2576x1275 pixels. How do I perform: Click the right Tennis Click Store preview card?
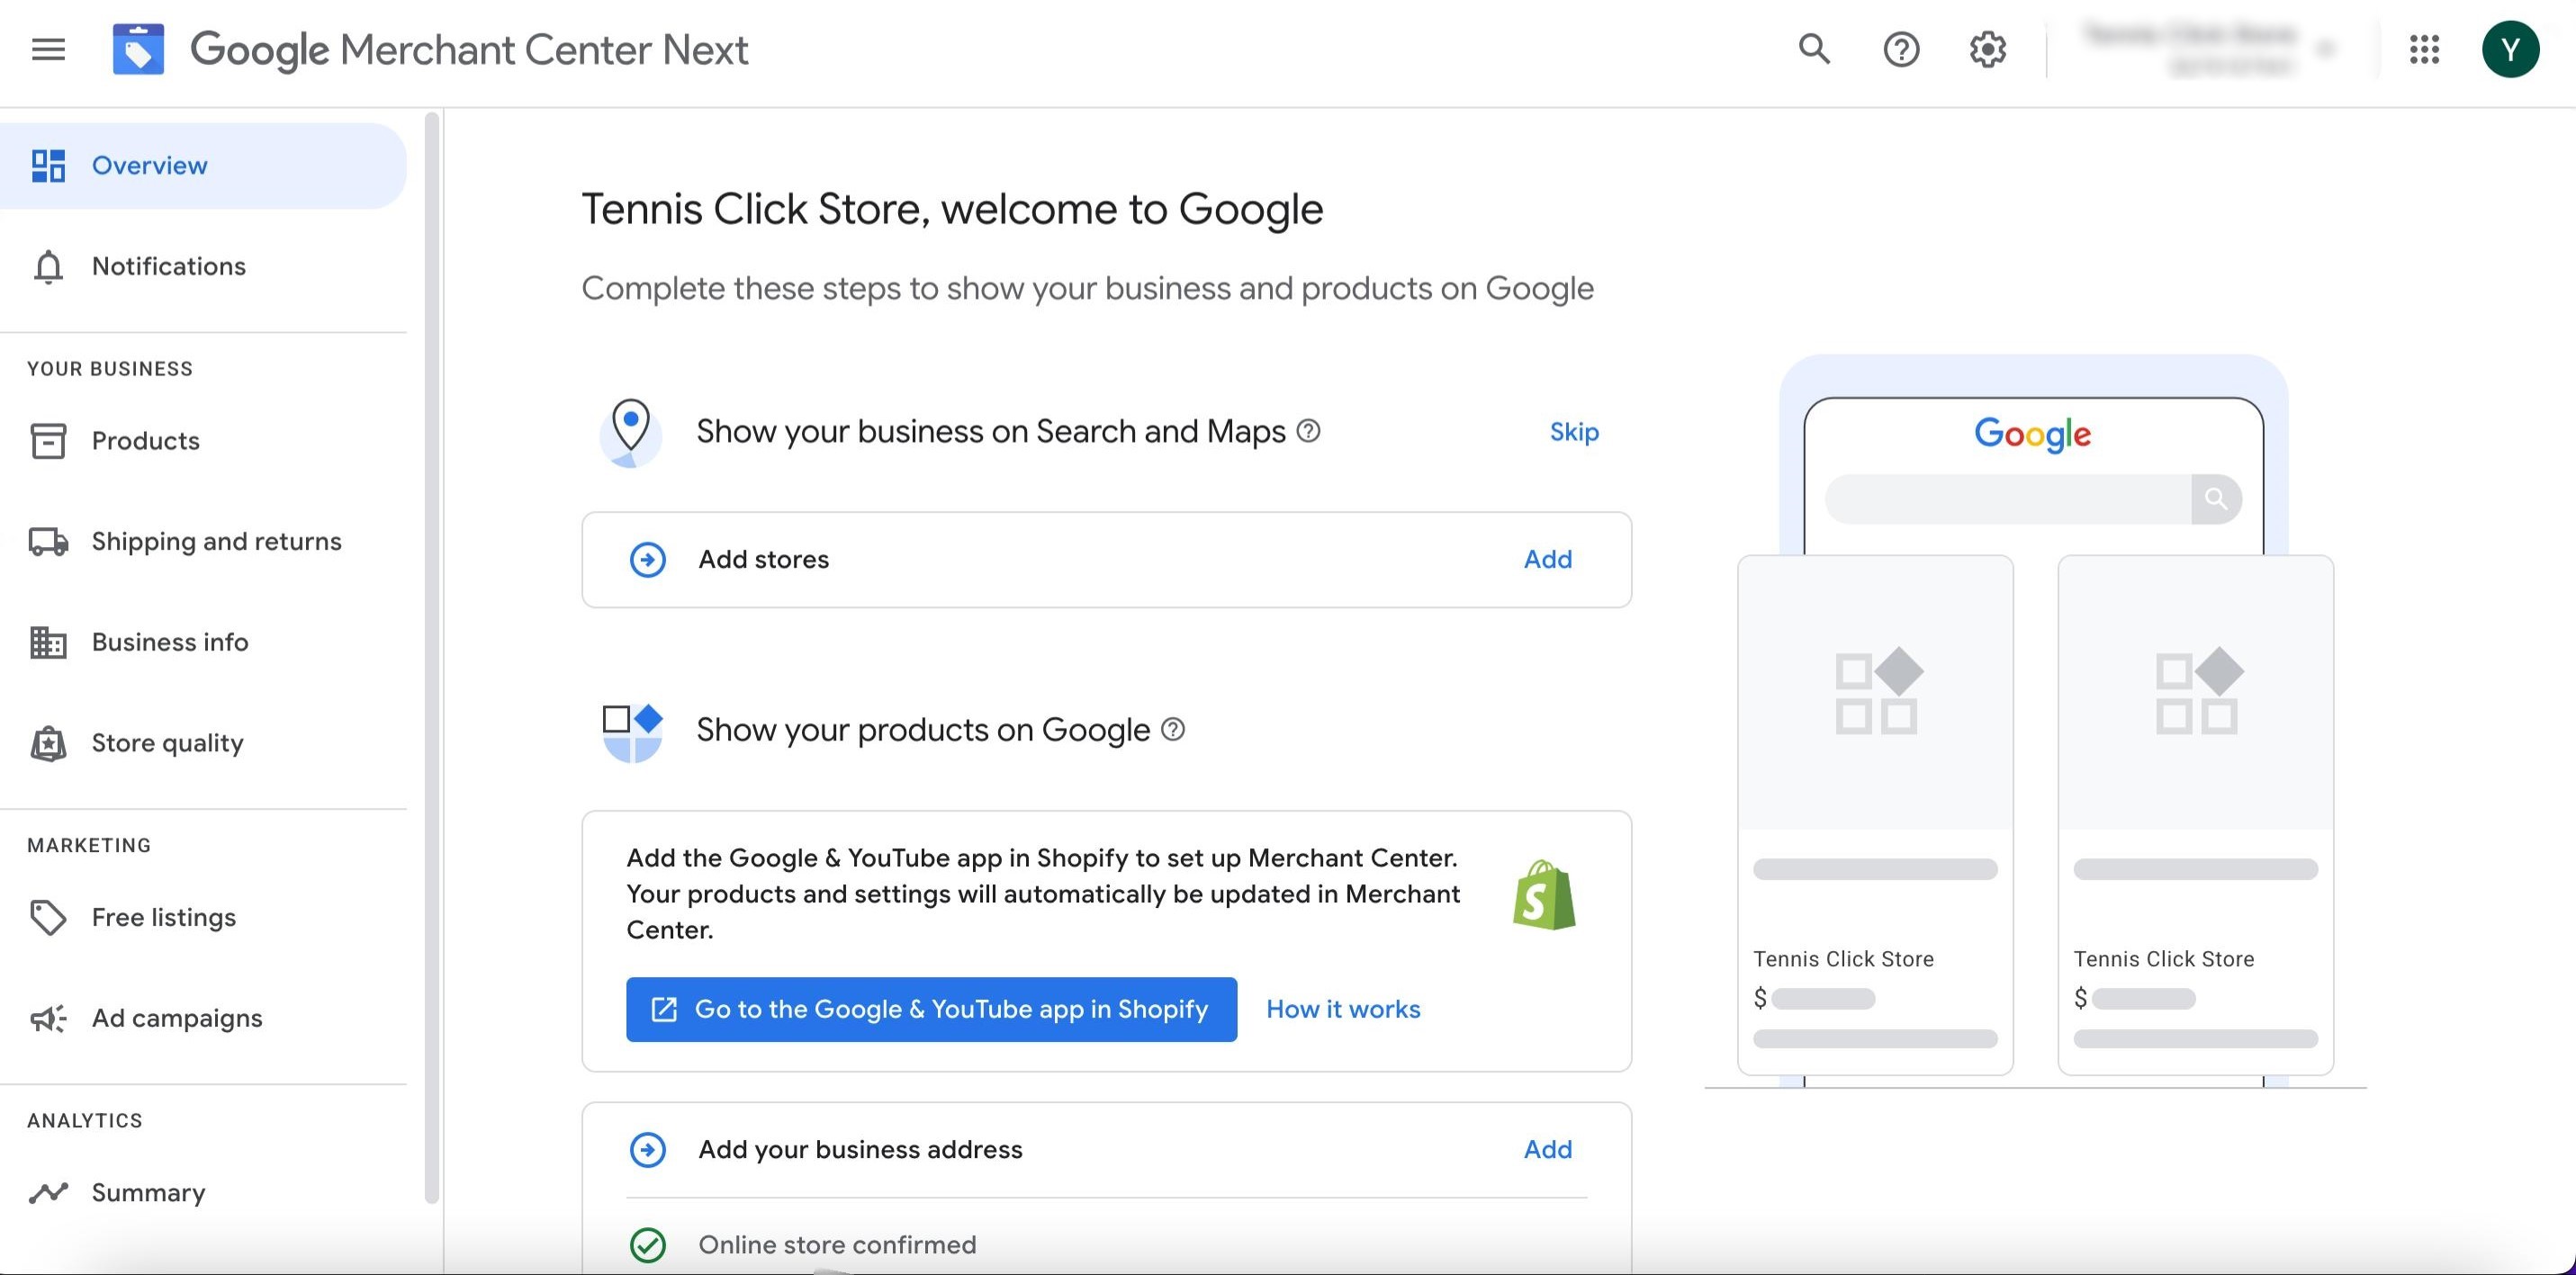pos(2195,815)
